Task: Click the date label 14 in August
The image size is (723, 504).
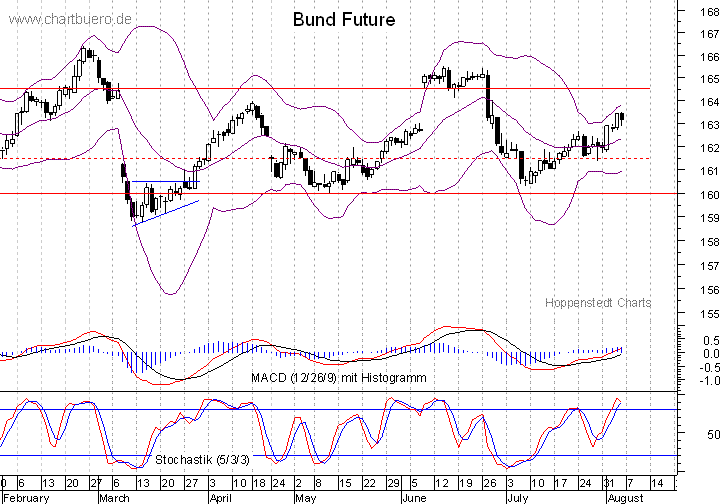Action: click(x=657, y=484)
